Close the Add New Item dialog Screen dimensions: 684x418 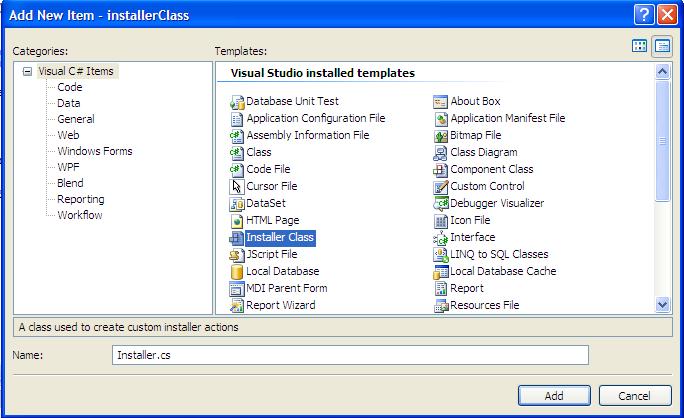click(x=667, y=15)
